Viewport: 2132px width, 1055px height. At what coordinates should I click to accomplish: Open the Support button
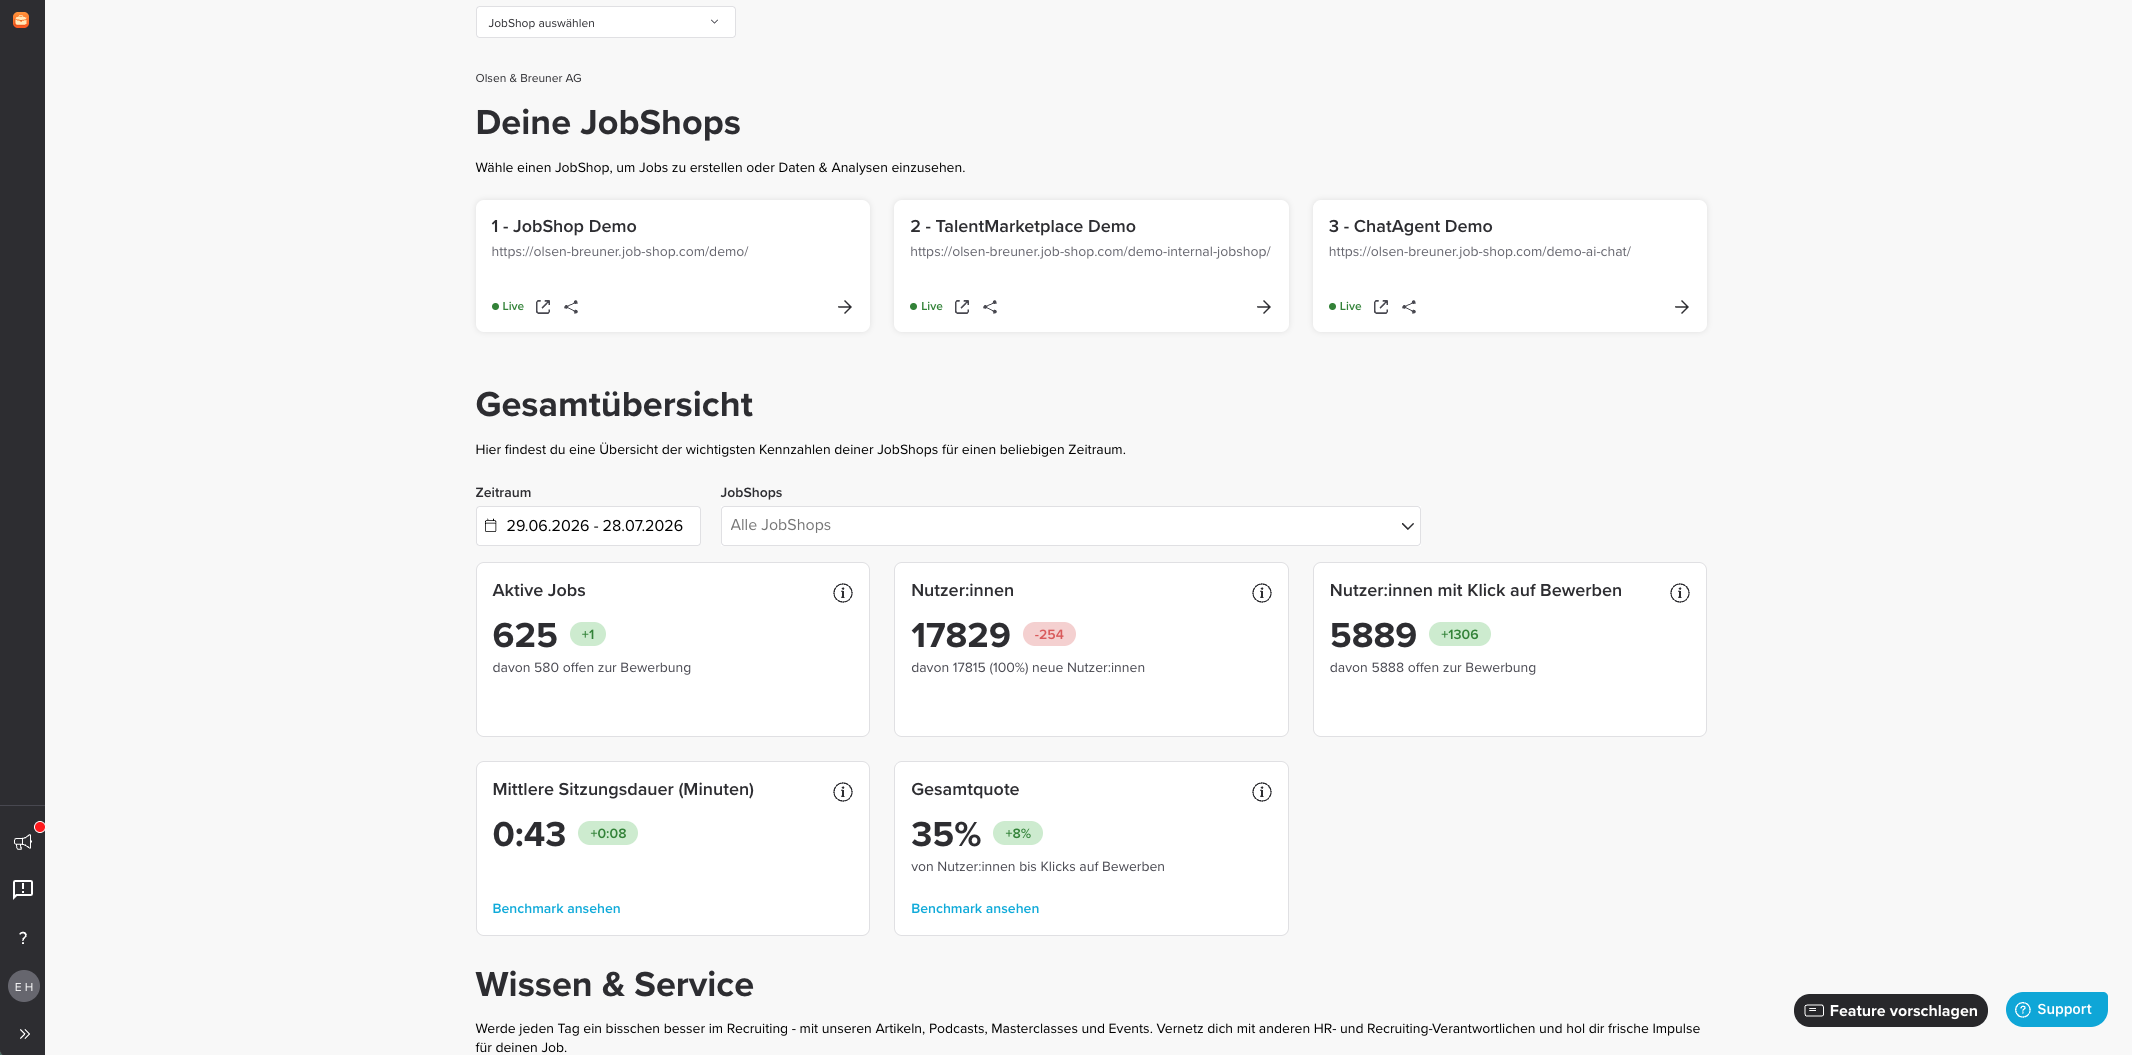pyautogui.click(x=2056, y=1009)
